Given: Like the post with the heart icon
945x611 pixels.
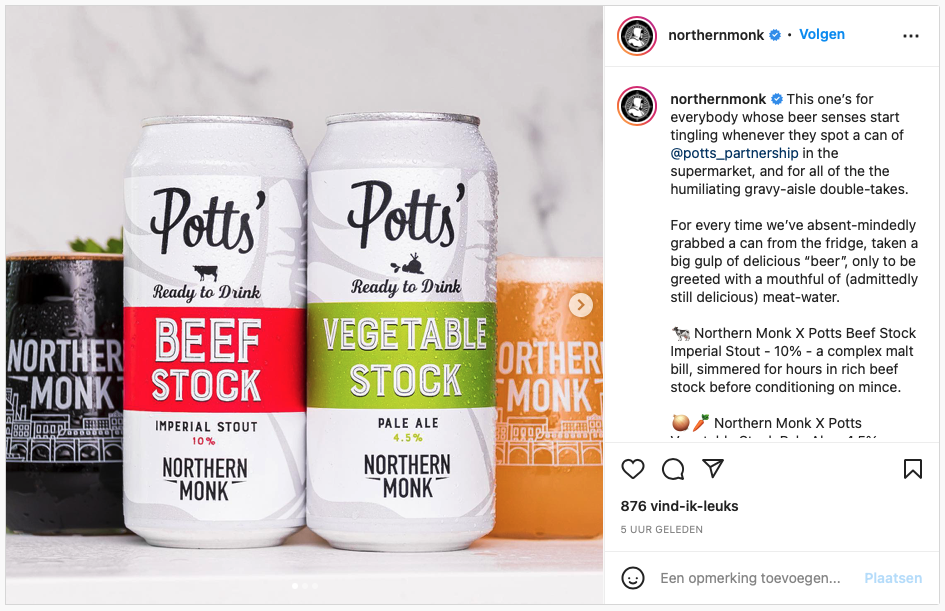Looking at the screenshot, I should tap(633, 469).
